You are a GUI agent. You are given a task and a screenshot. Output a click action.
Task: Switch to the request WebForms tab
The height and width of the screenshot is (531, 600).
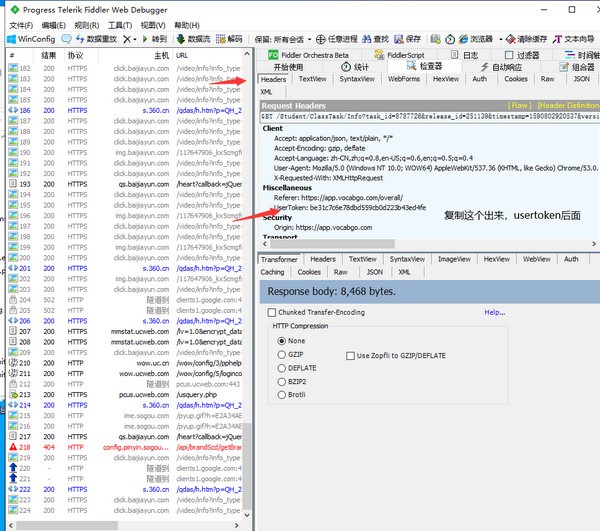click(404, 78)
